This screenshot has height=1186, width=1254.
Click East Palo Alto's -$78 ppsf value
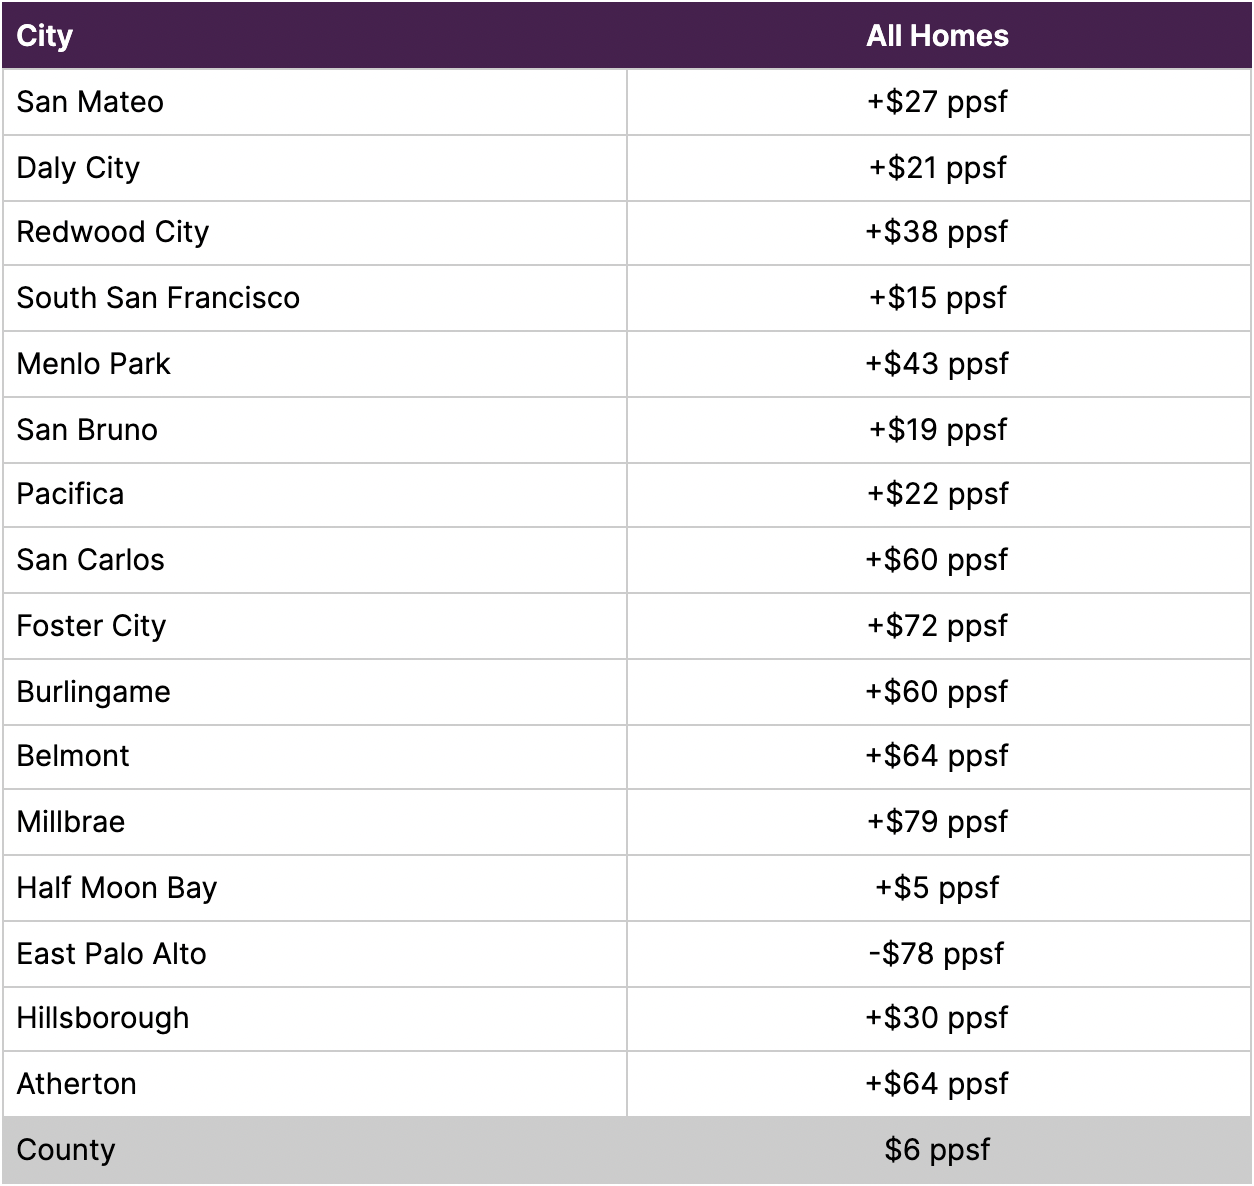click(937, 954)
